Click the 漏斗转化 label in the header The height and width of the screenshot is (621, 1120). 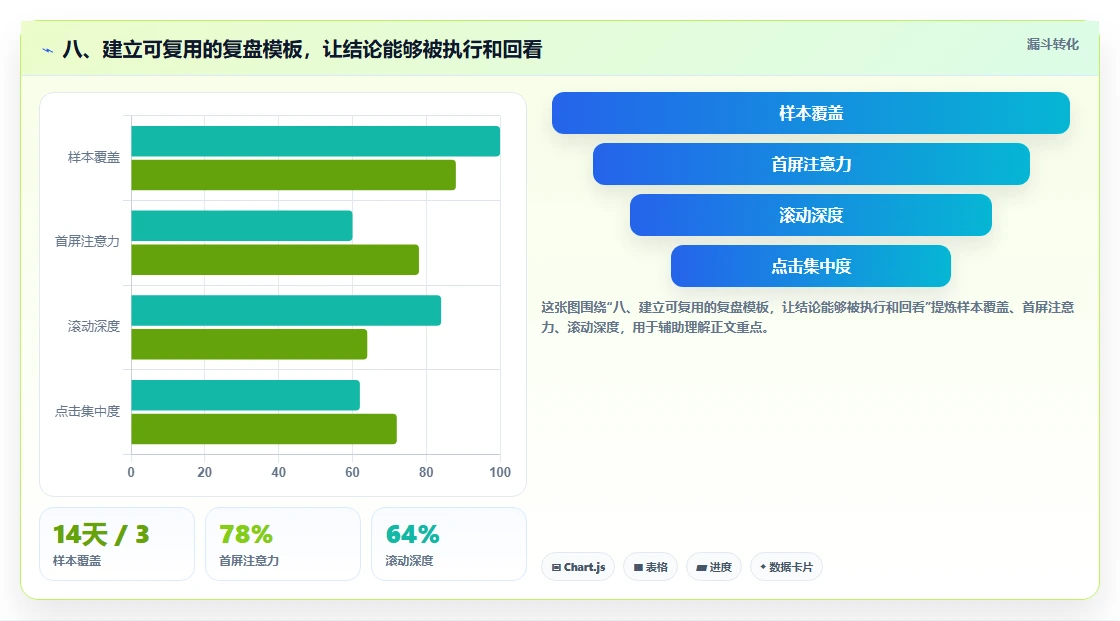click(x=1052, y=44)
